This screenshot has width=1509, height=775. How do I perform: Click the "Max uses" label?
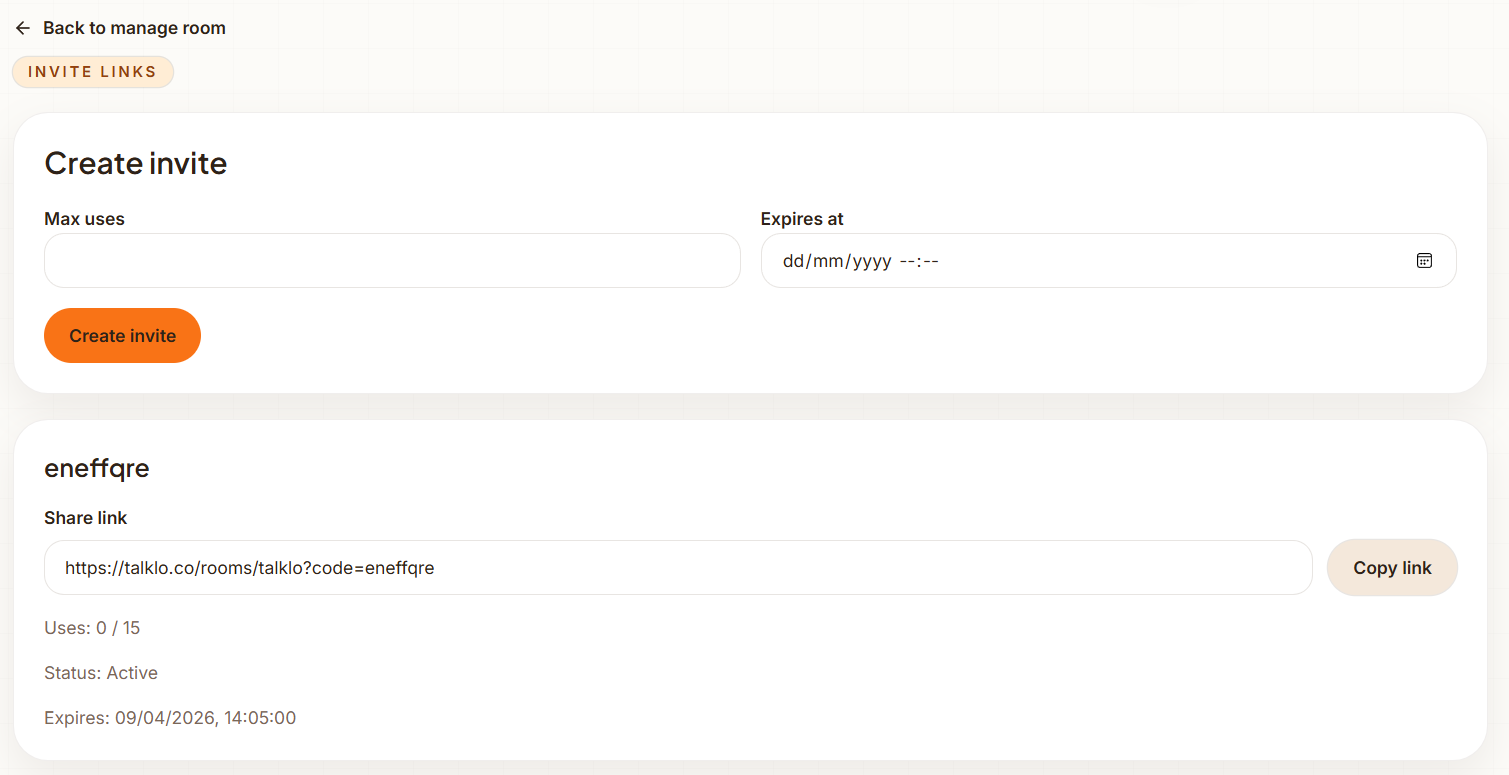pos(84,219)
